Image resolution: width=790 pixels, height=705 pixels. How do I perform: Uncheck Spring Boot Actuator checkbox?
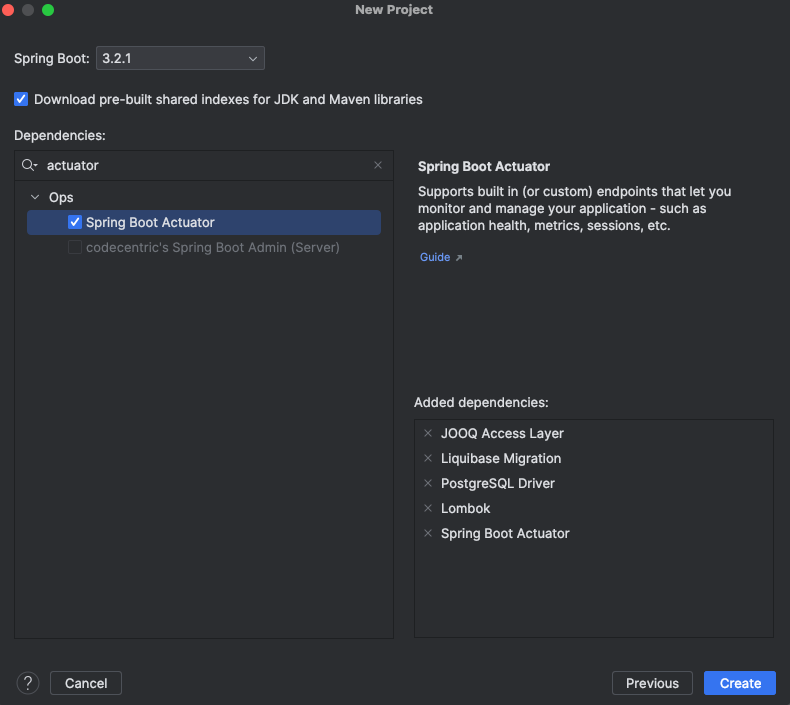75,222
